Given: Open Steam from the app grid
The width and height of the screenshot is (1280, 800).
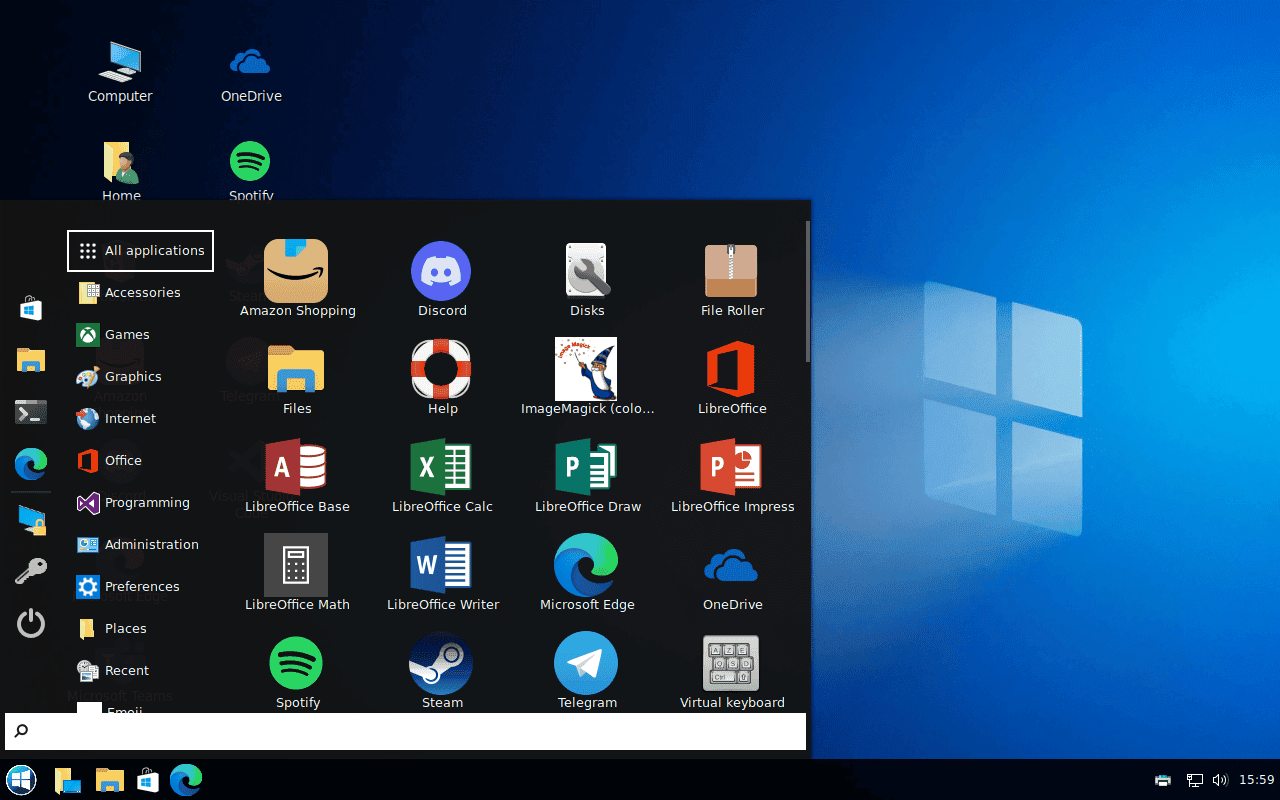Looking at the screenshot, I should [442, 671].
